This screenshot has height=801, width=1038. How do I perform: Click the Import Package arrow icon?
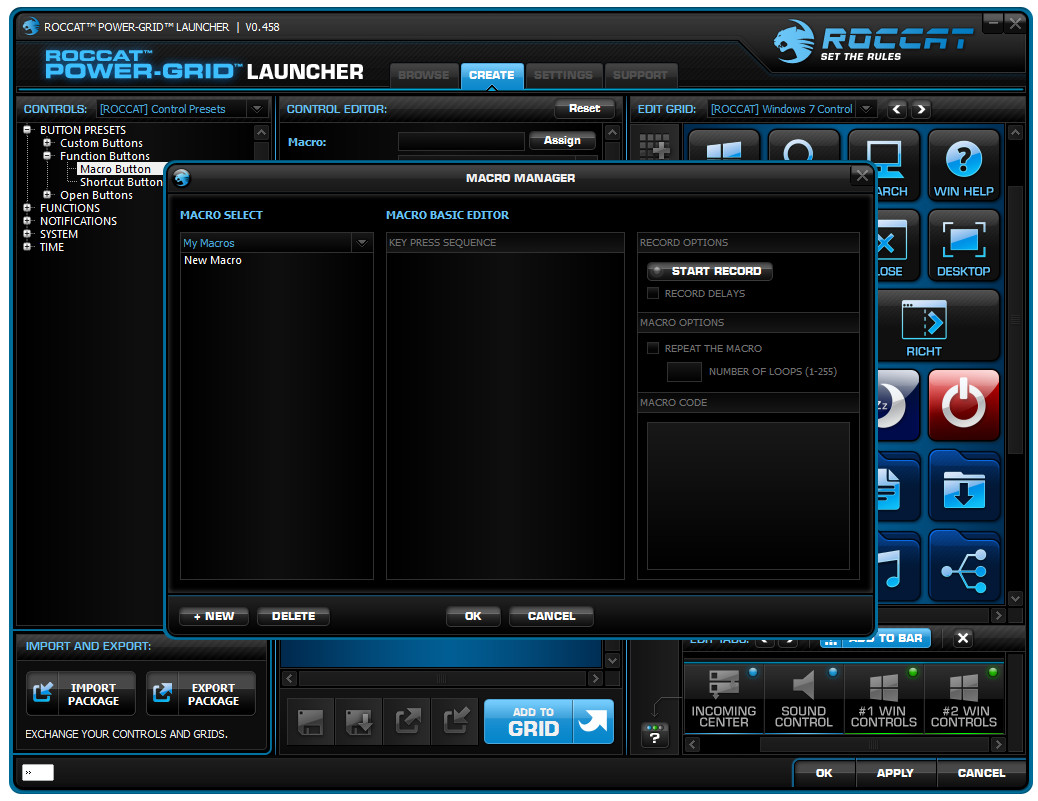(x=43, y=693)
